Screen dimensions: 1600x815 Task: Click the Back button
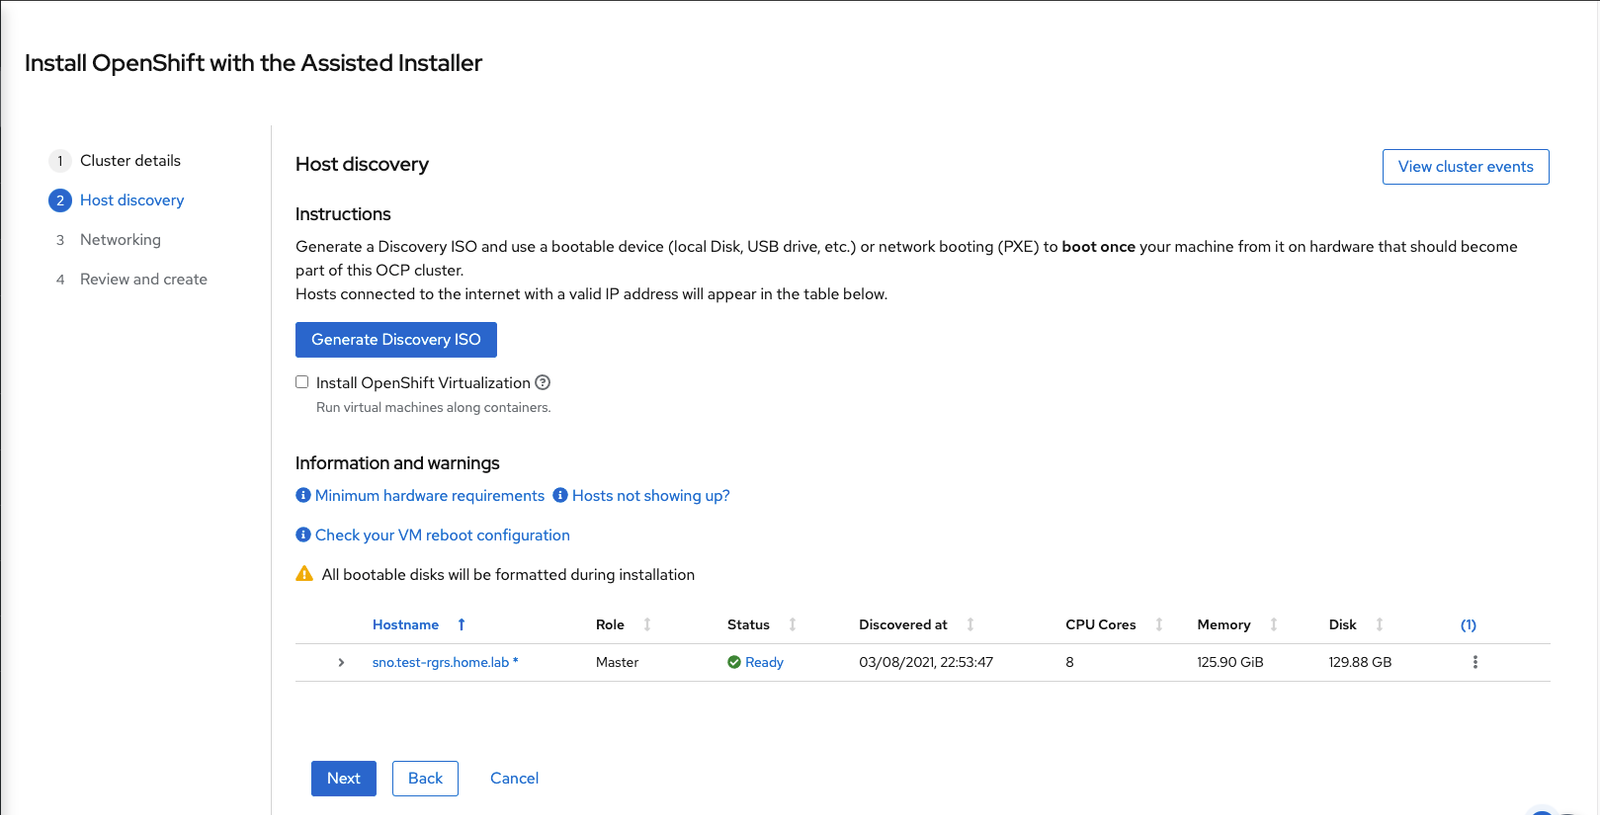(425, 778)
